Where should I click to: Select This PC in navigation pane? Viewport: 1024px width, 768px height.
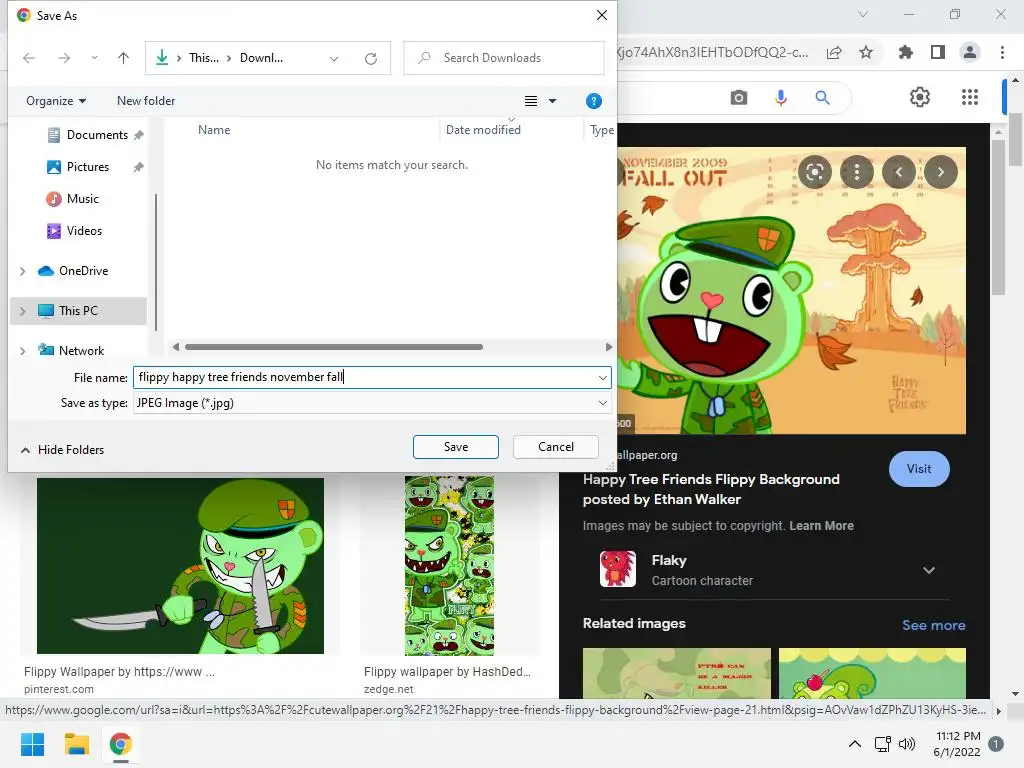click(78, 311)
